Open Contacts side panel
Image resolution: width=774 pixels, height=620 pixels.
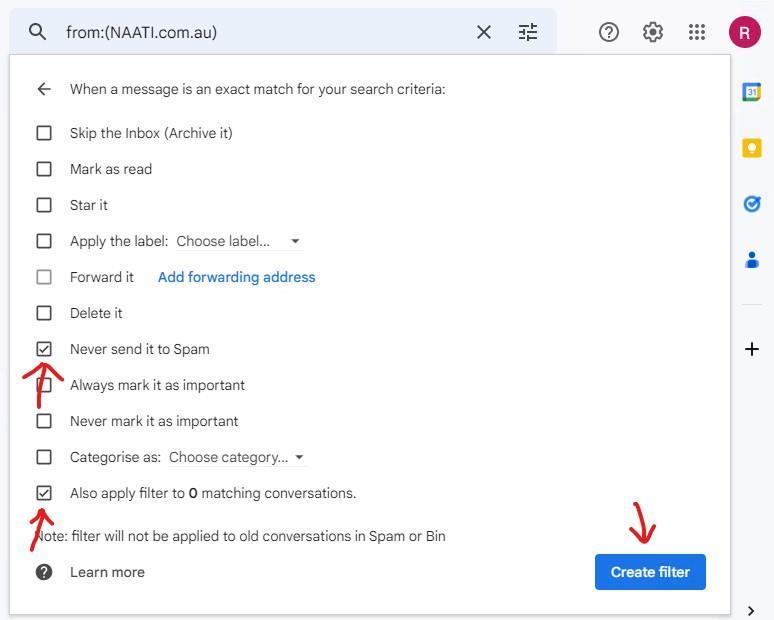pos(751,260)
